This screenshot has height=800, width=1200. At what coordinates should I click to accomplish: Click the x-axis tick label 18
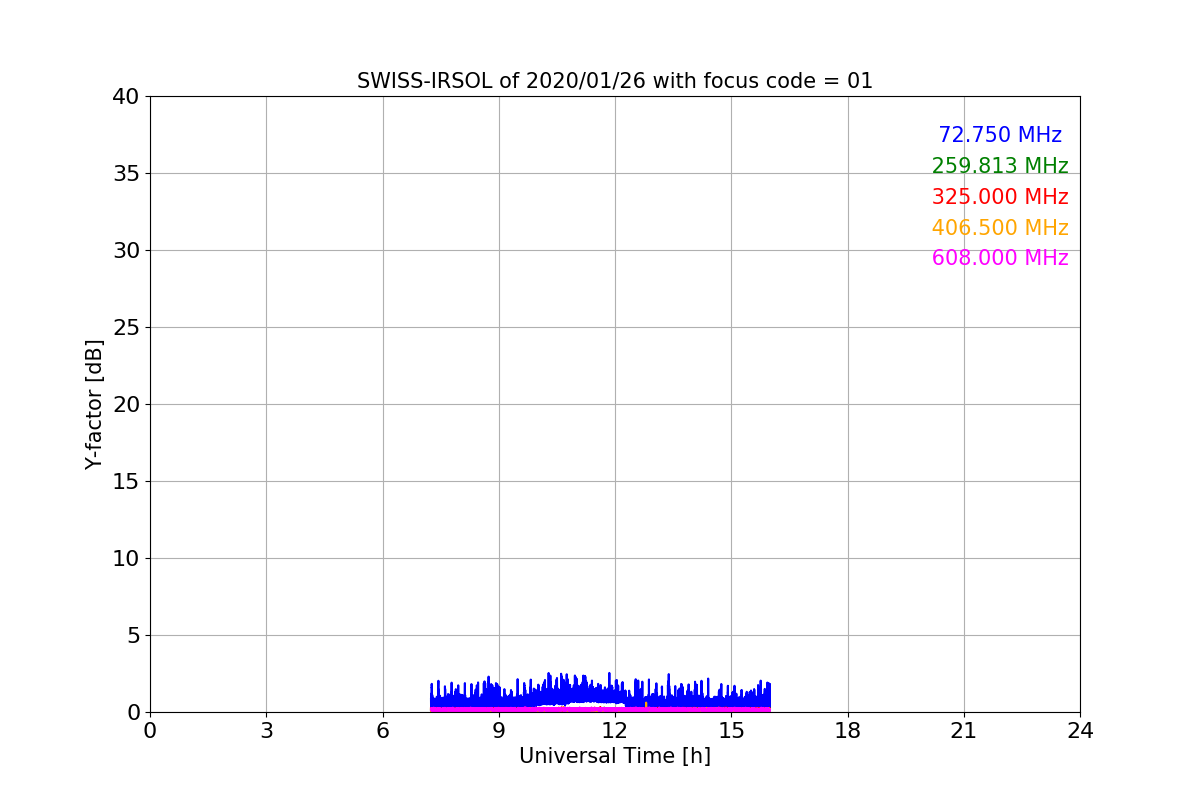coord(848,731)
